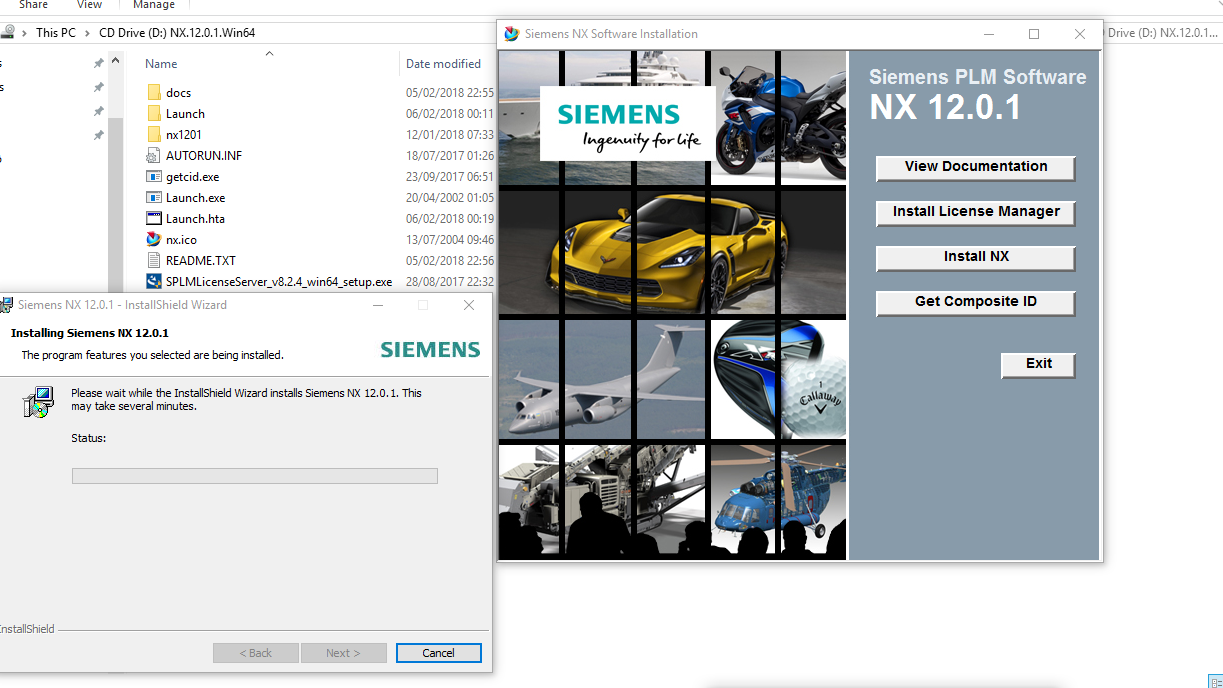Open the Manage ribbon tab
Image resolution: width=1223 pixels, height=688 pixels.
pyautogui.click(x=153, y=5)
